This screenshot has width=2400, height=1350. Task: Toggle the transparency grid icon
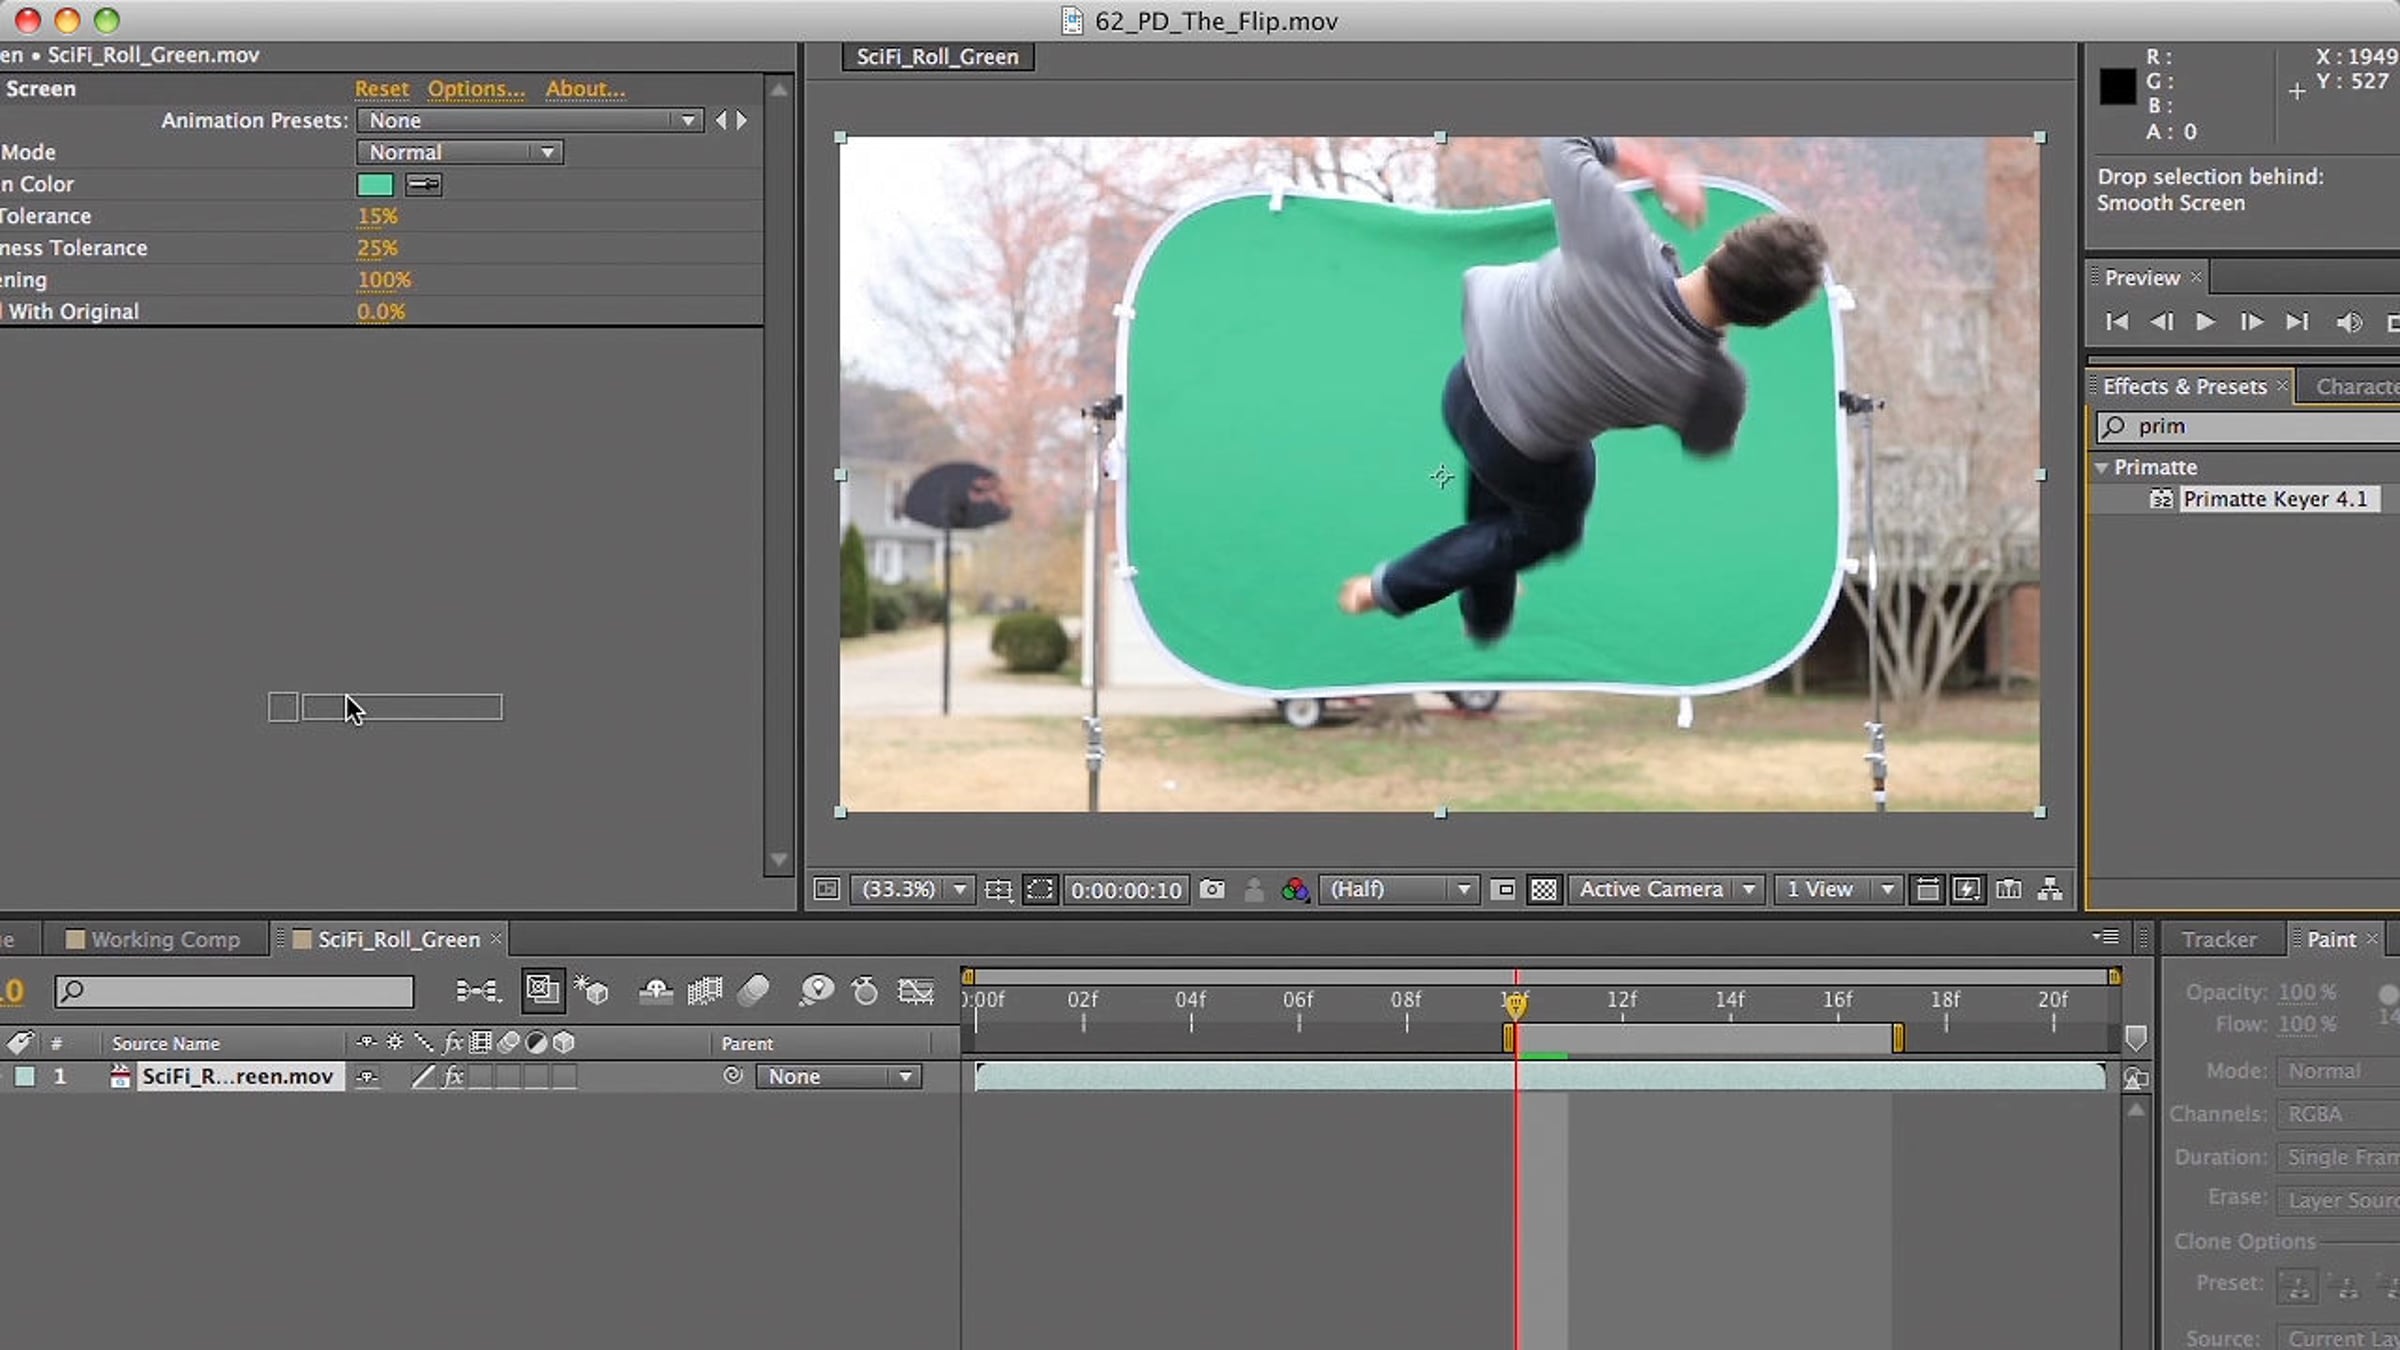coord(1544,889)
